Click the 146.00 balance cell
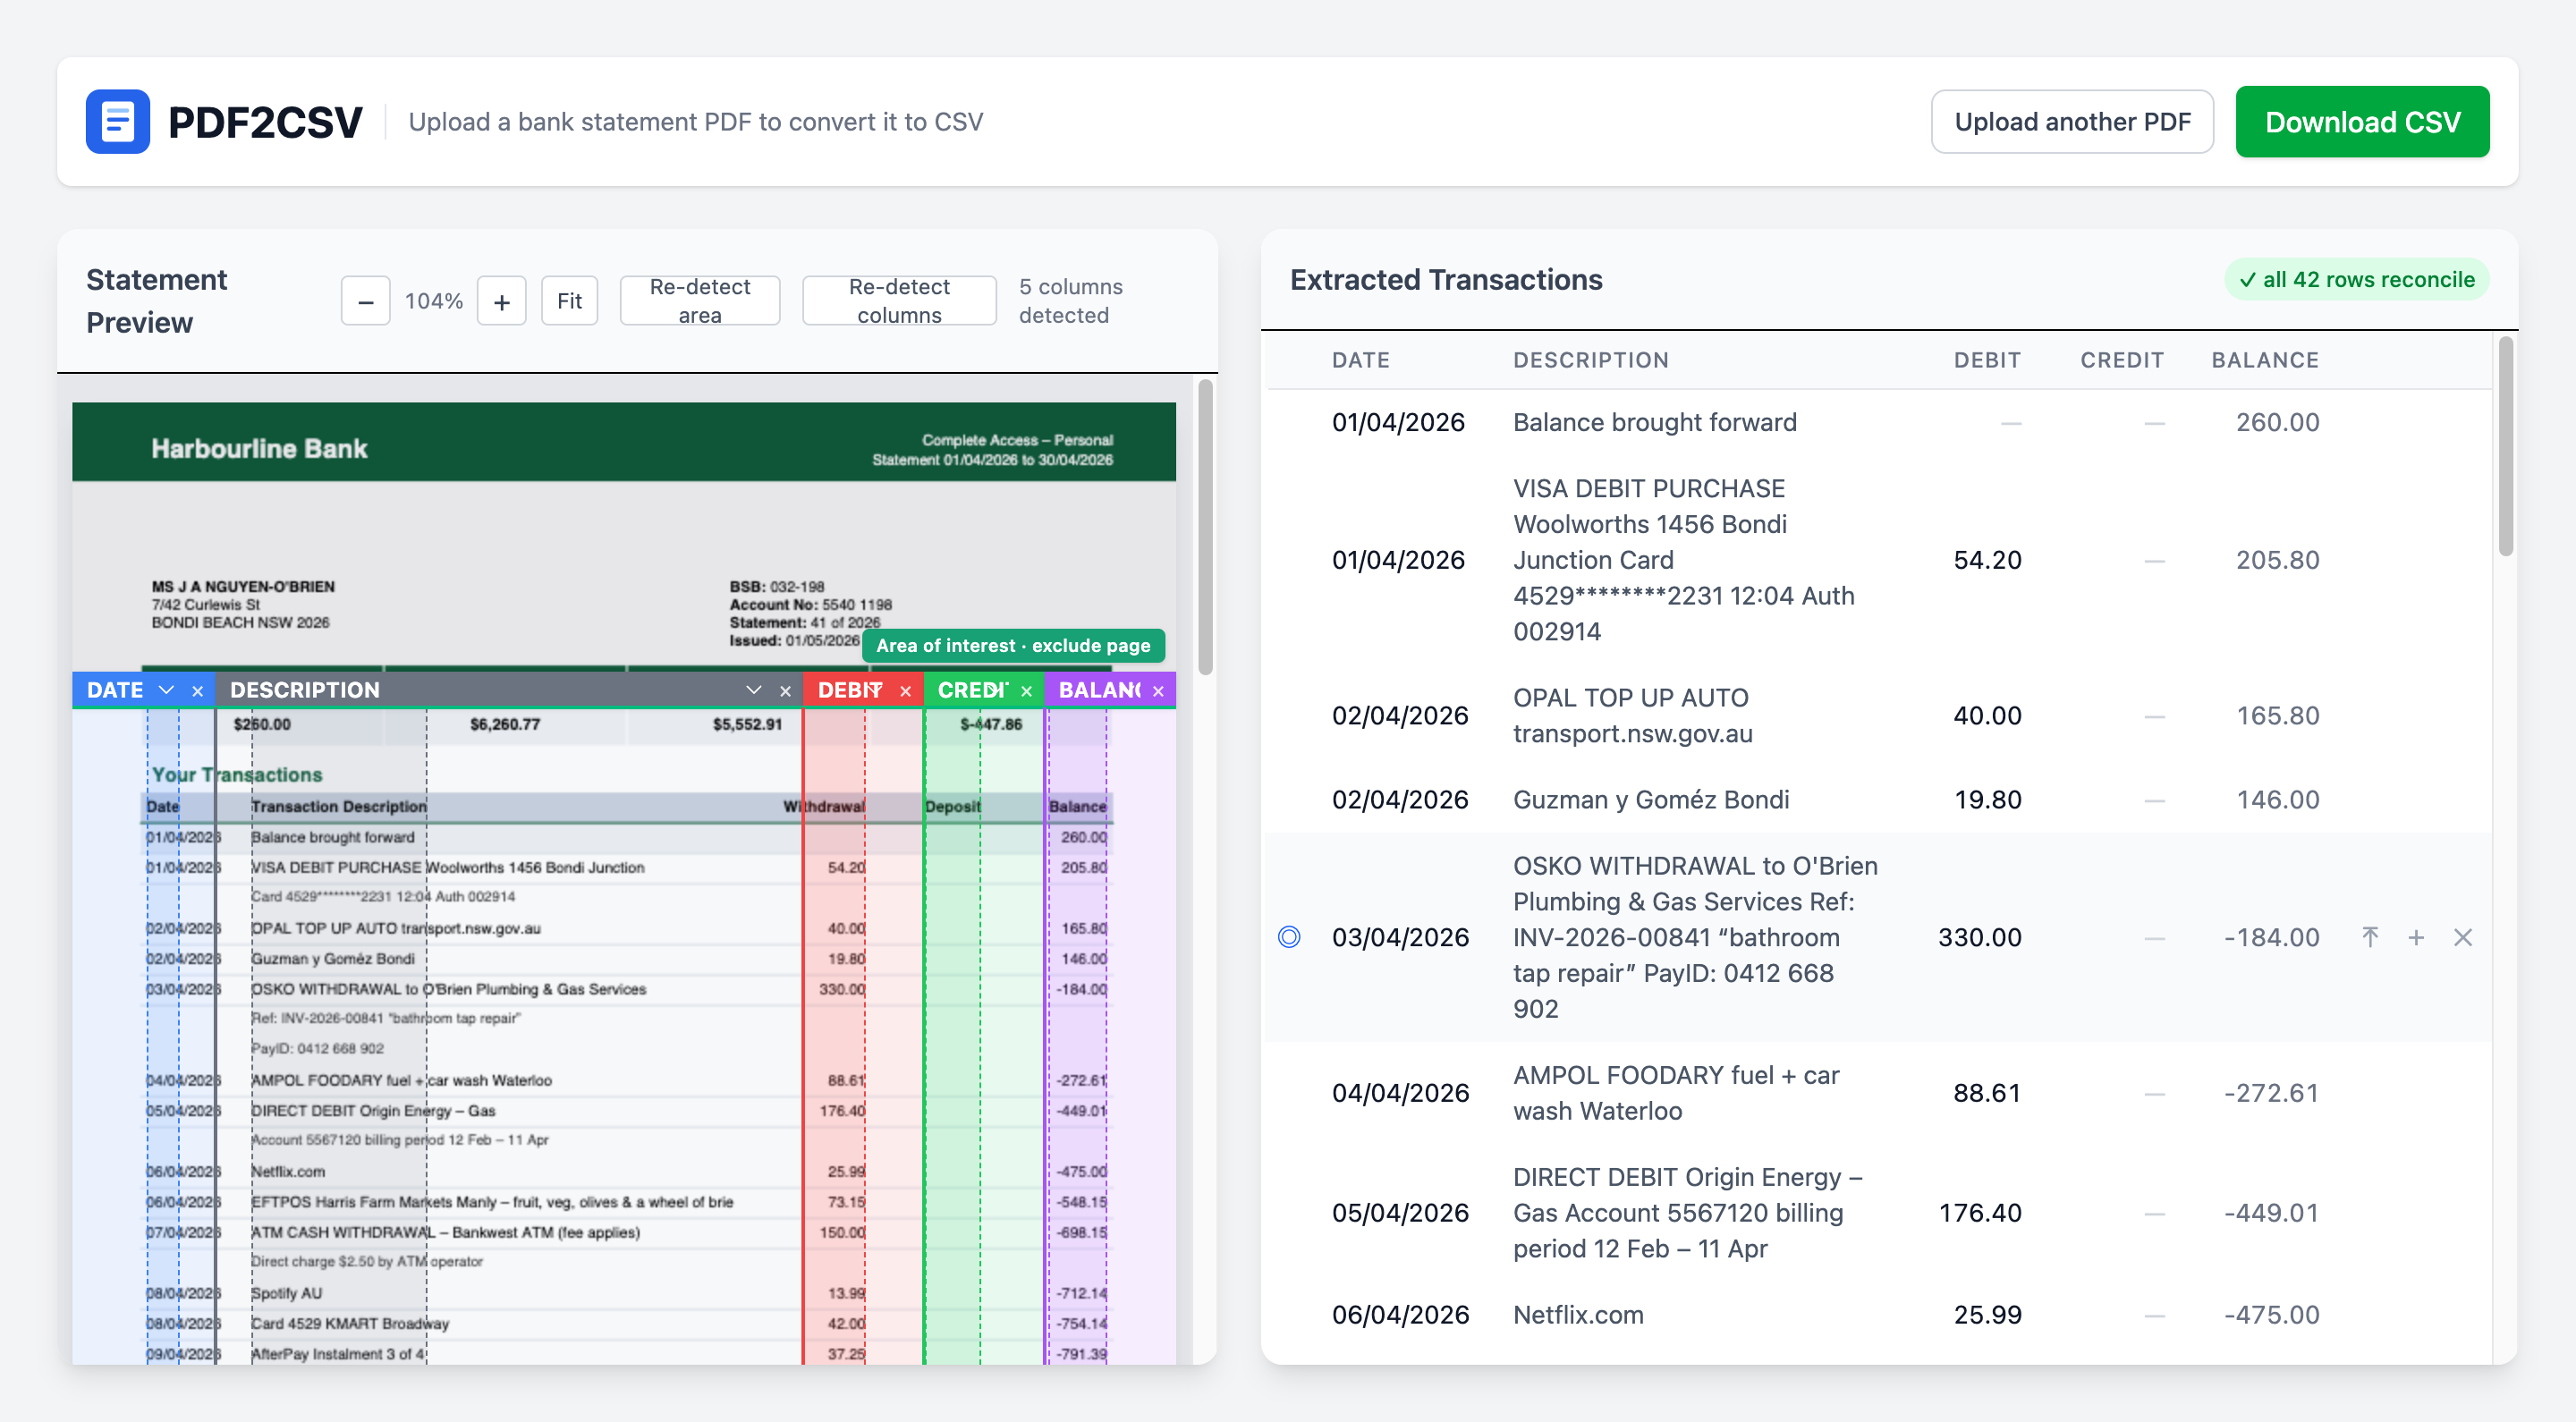Image resolution: width=2576 pixels, height=1422 pixels. pos(2277,800)
